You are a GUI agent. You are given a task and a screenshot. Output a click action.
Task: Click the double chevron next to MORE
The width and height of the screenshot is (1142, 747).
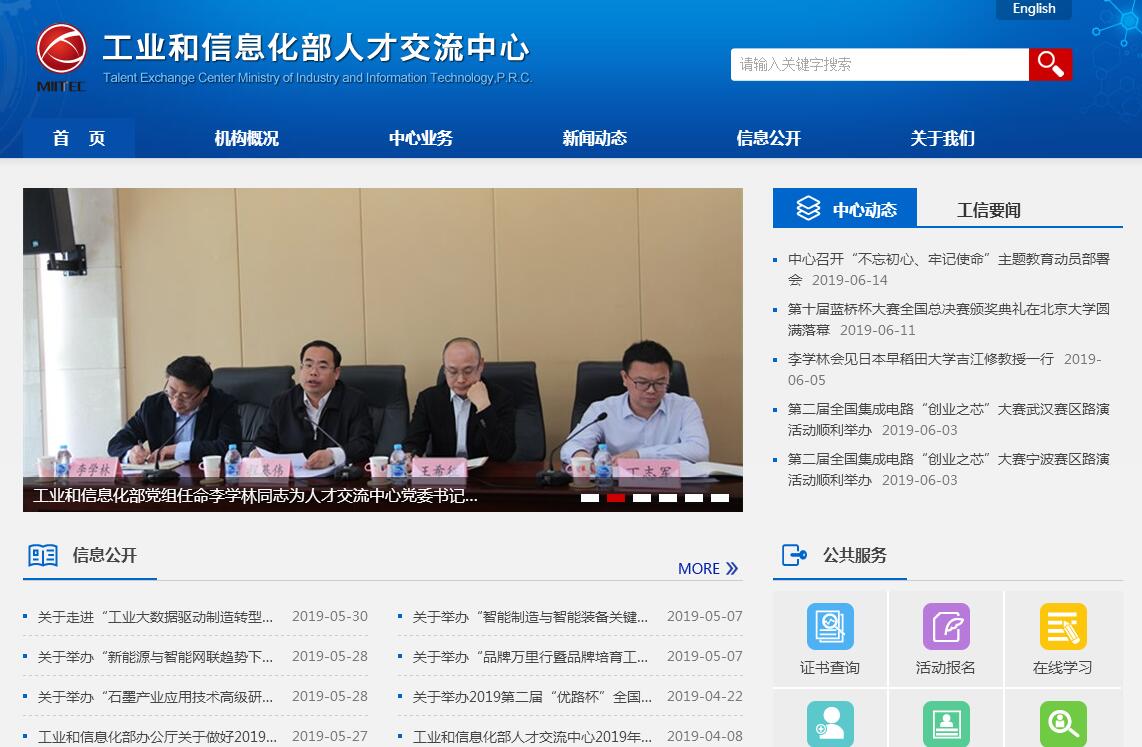pos(732,569)
